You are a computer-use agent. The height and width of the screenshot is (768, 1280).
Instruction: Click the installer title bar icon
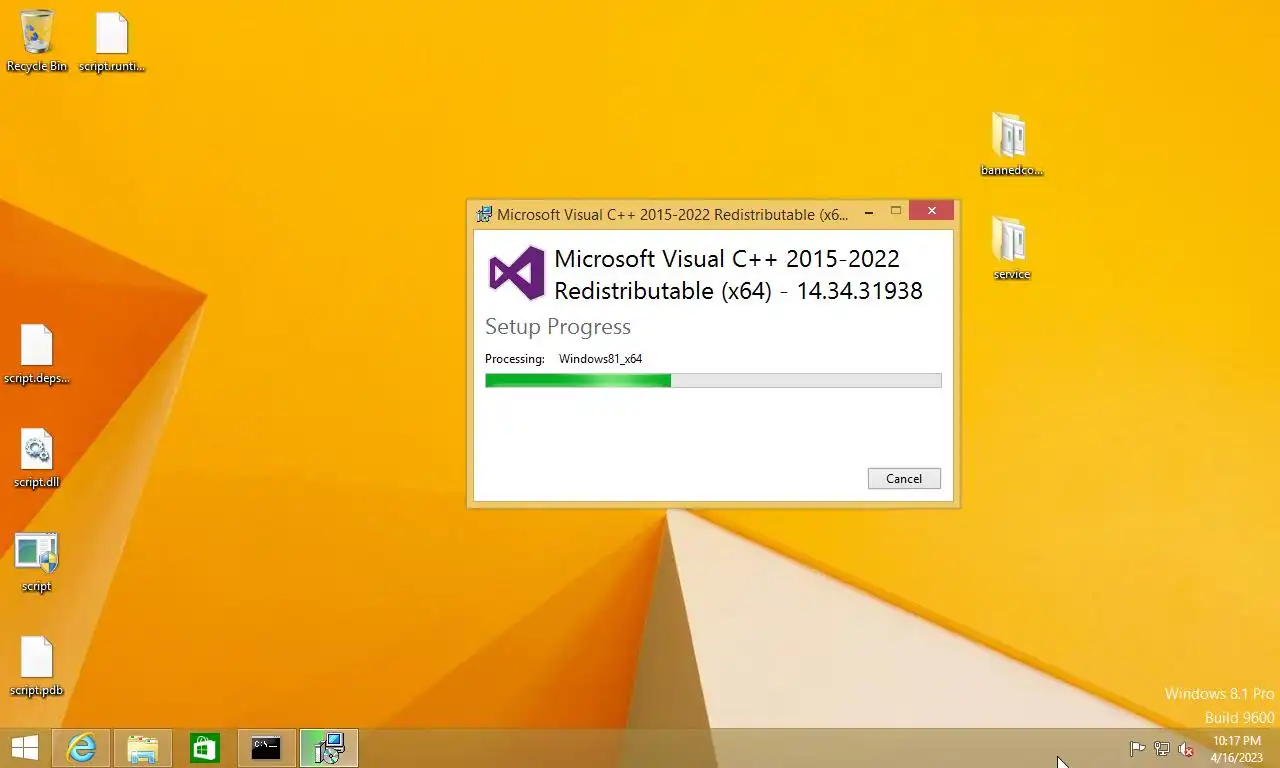point(484,214)
